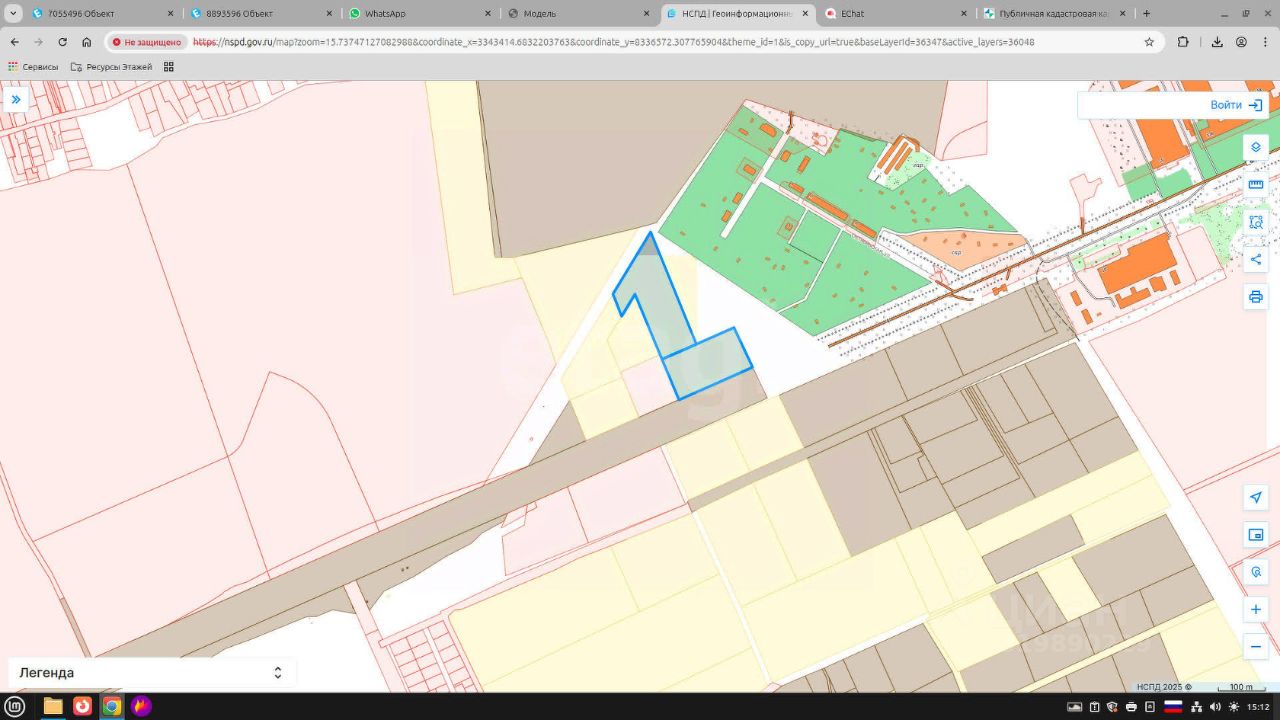Go back to the previous page
Screen dimensions: 1280x720
pyautogui.click(x=14, y=42)
